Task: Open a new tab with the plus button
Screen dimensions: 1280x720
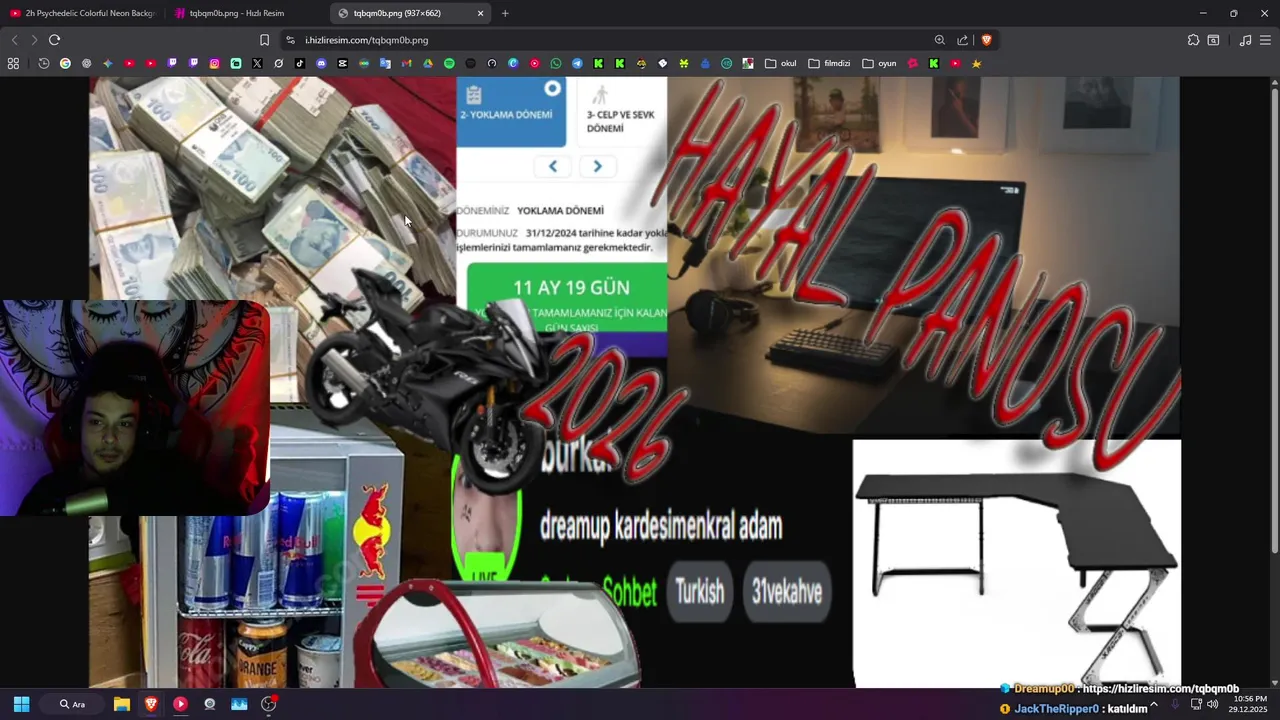Action: [505, 13]
